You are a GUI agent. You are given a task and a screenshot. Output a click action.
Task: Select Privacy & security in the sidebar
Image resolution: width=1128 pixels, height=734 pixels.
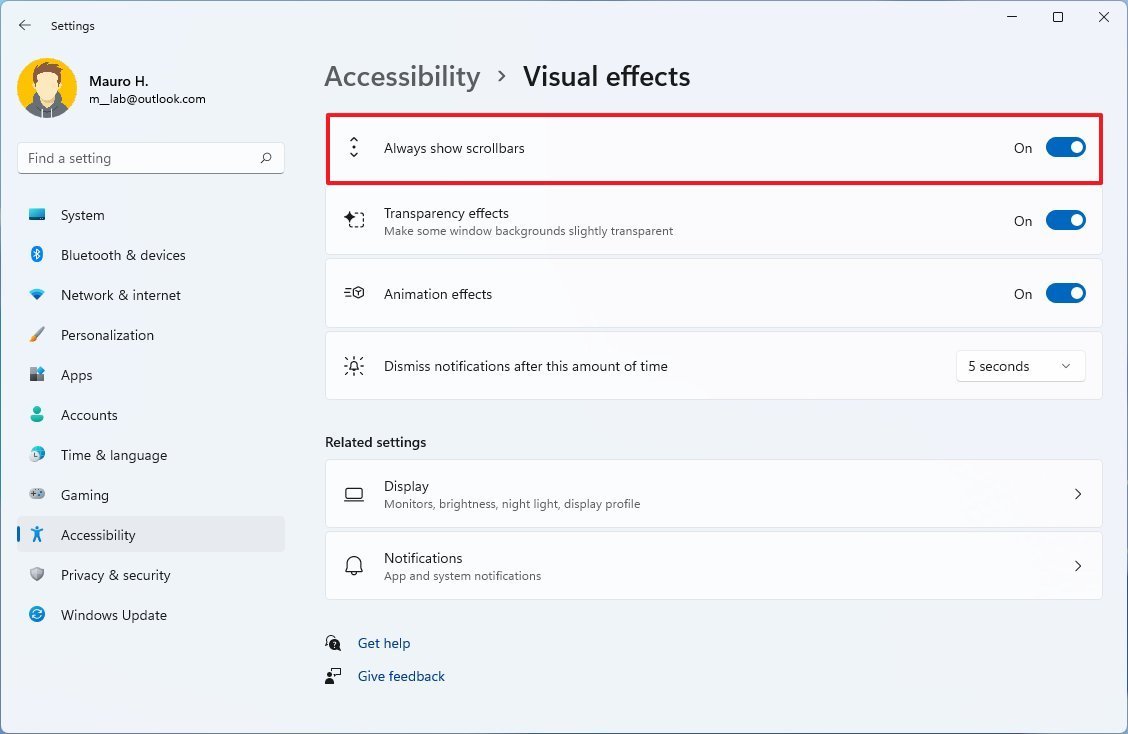[x=115, y=574]
